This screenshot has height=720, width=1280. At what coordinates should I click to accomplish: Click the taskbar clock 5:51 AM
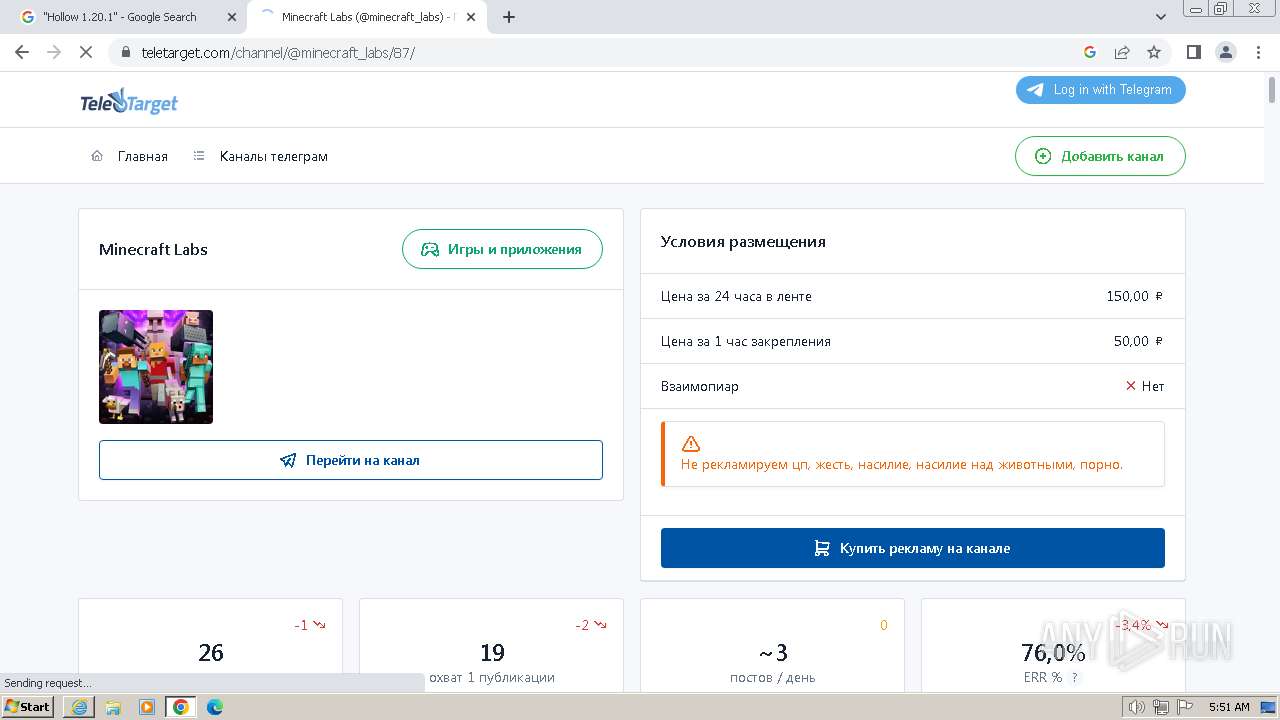coord(1229,707)
